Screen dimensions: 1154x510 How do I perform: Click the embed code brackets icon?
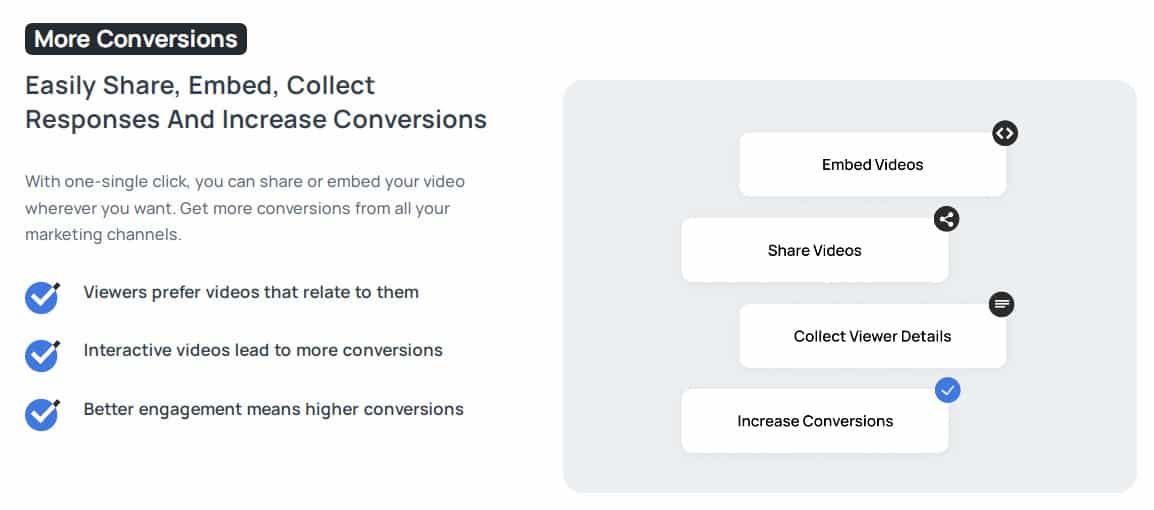[1005, 133]
